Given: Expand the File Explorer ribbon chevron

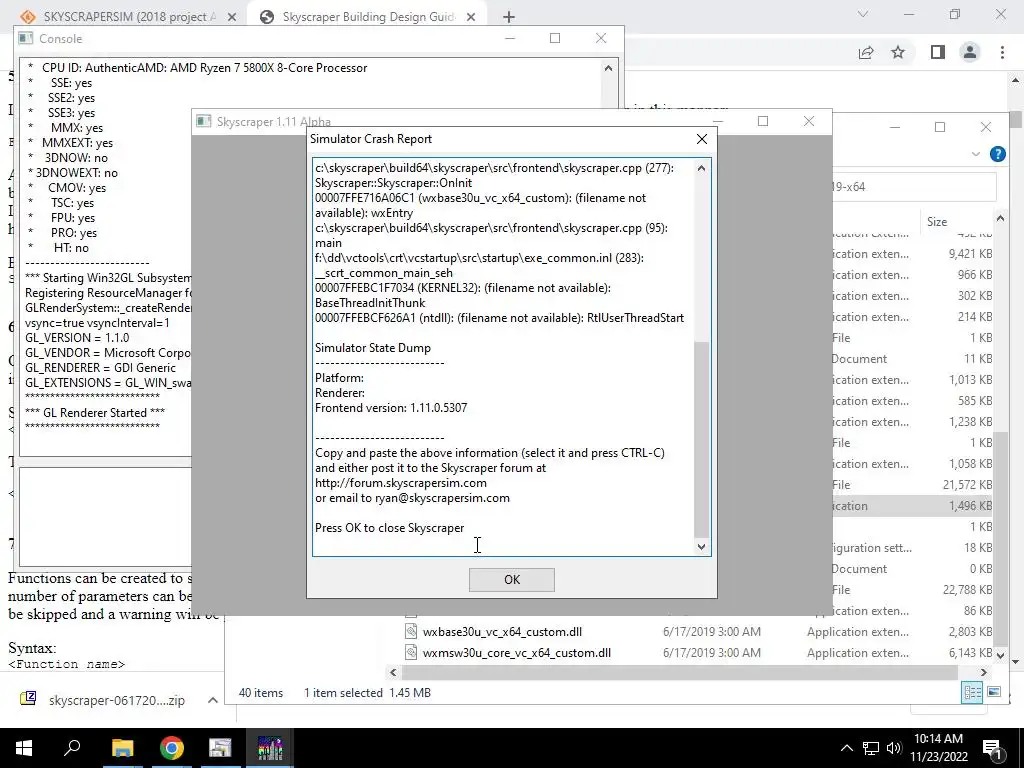Looking at the screenshot, I should [x=976, y=154].
